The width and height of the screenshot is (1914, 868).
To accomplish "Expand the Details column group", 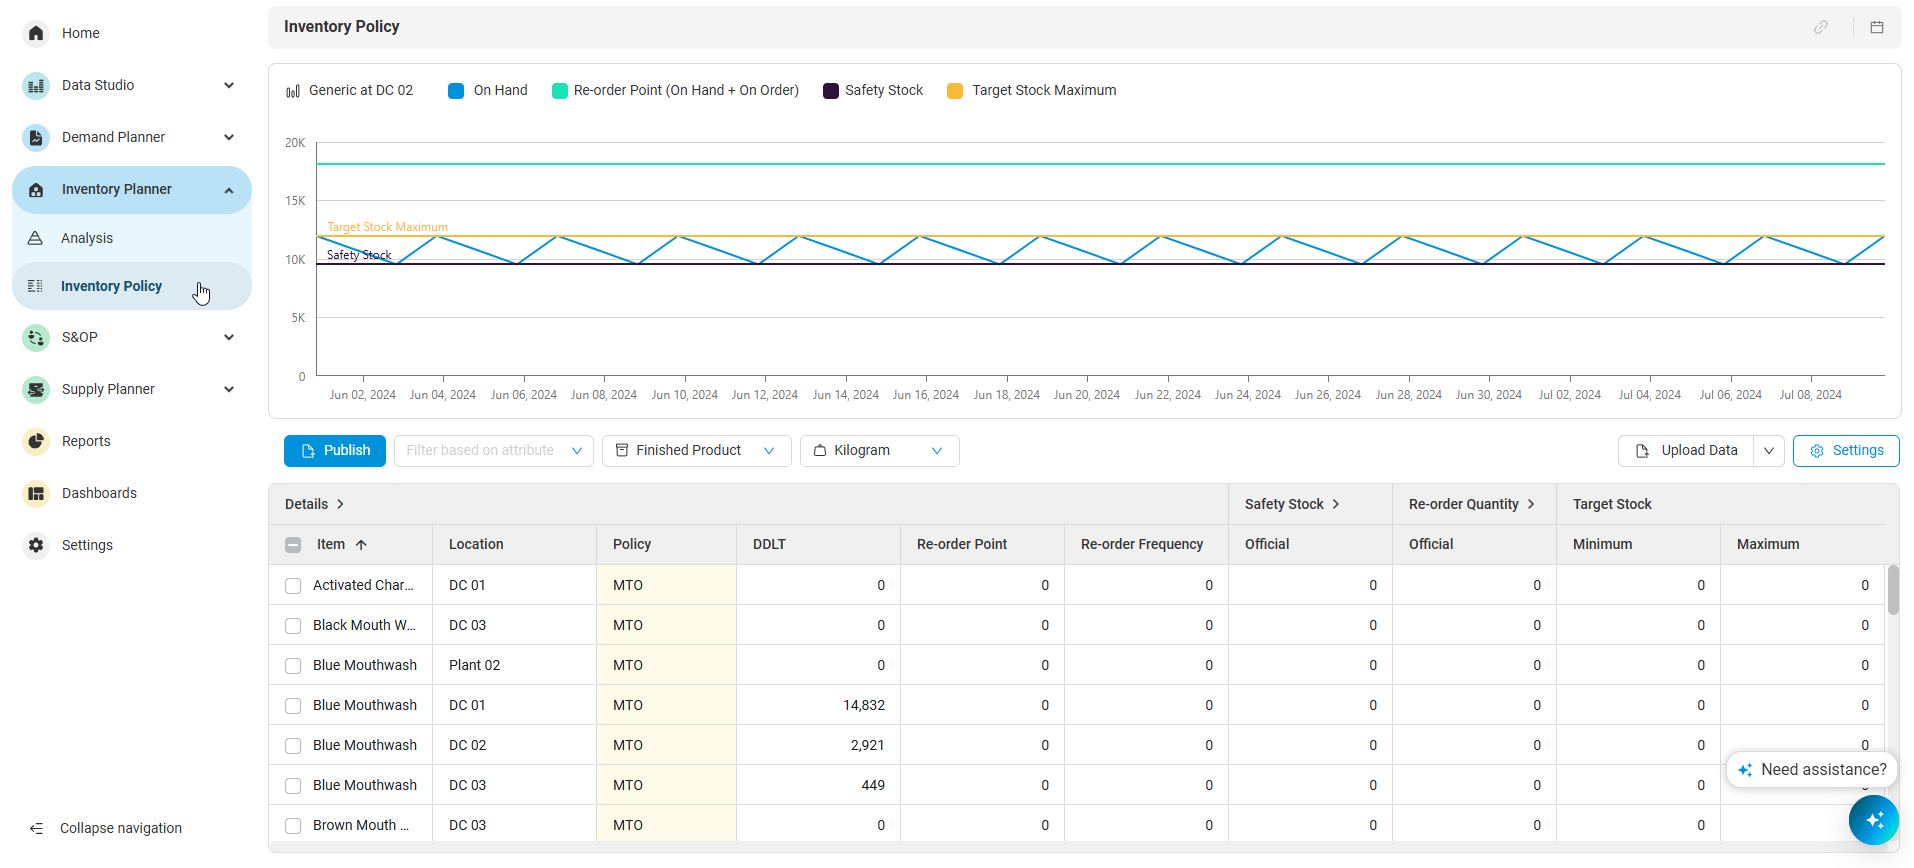I will pos(340,504).
